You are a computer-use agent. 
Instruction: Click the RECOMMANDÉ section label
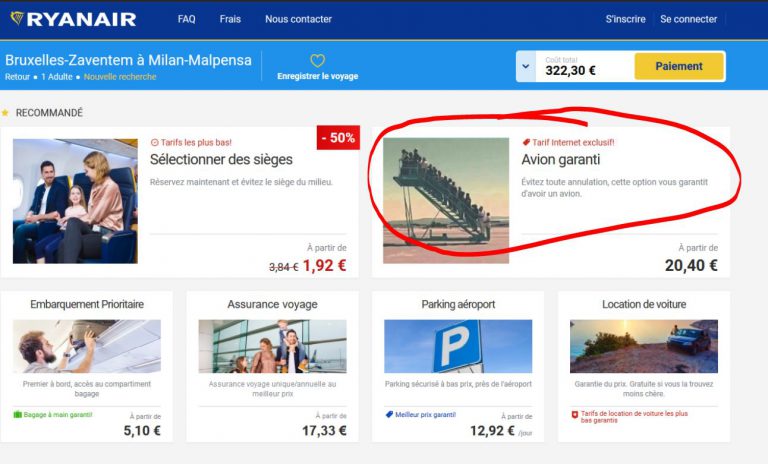point(49,113)
